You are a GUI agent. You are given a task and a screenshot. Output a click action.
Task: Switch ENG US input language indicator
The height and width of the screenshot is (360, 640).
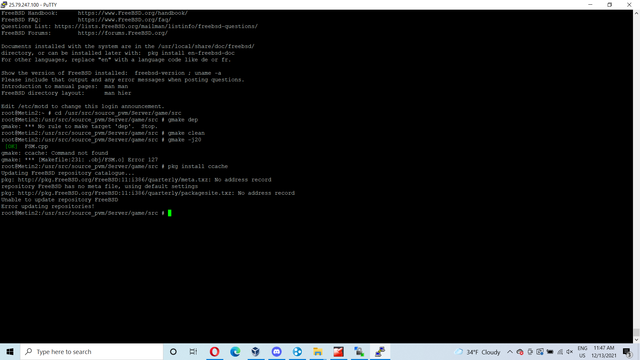582,352
